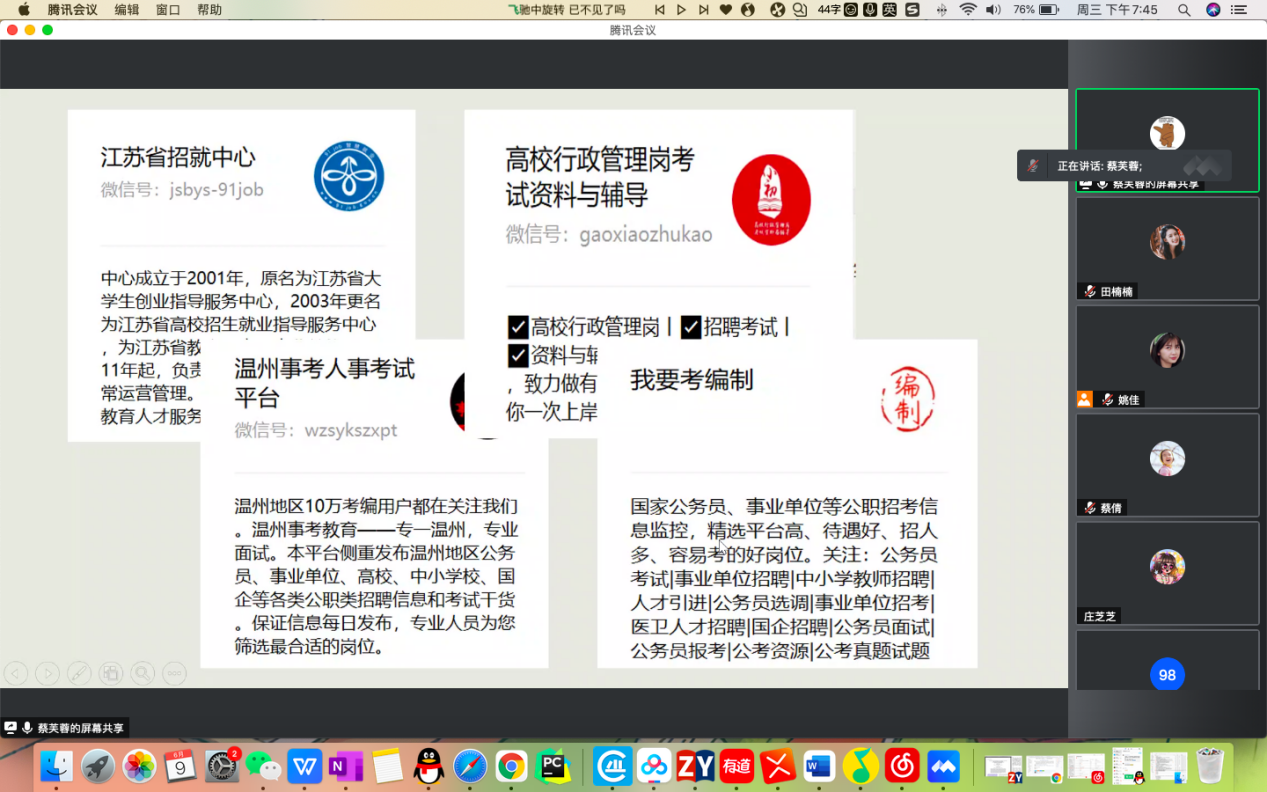This screenshot has height=792, width=1267.
Task: Select participant 姚佳's video tile
Action: (x=1167, y=356)
